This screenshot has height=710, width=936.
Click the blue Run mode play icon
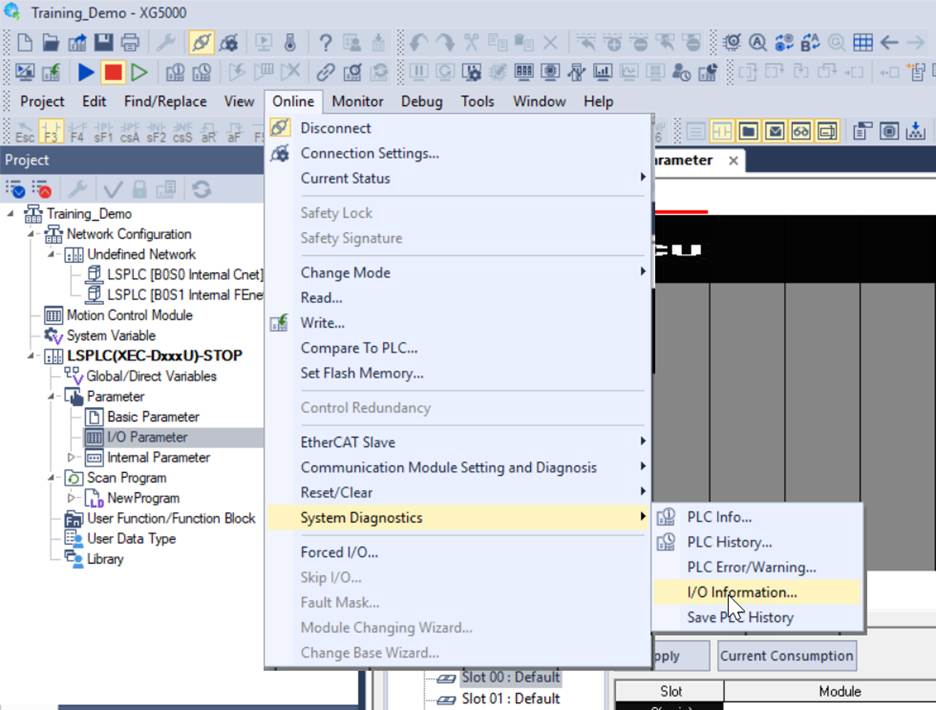86,72
